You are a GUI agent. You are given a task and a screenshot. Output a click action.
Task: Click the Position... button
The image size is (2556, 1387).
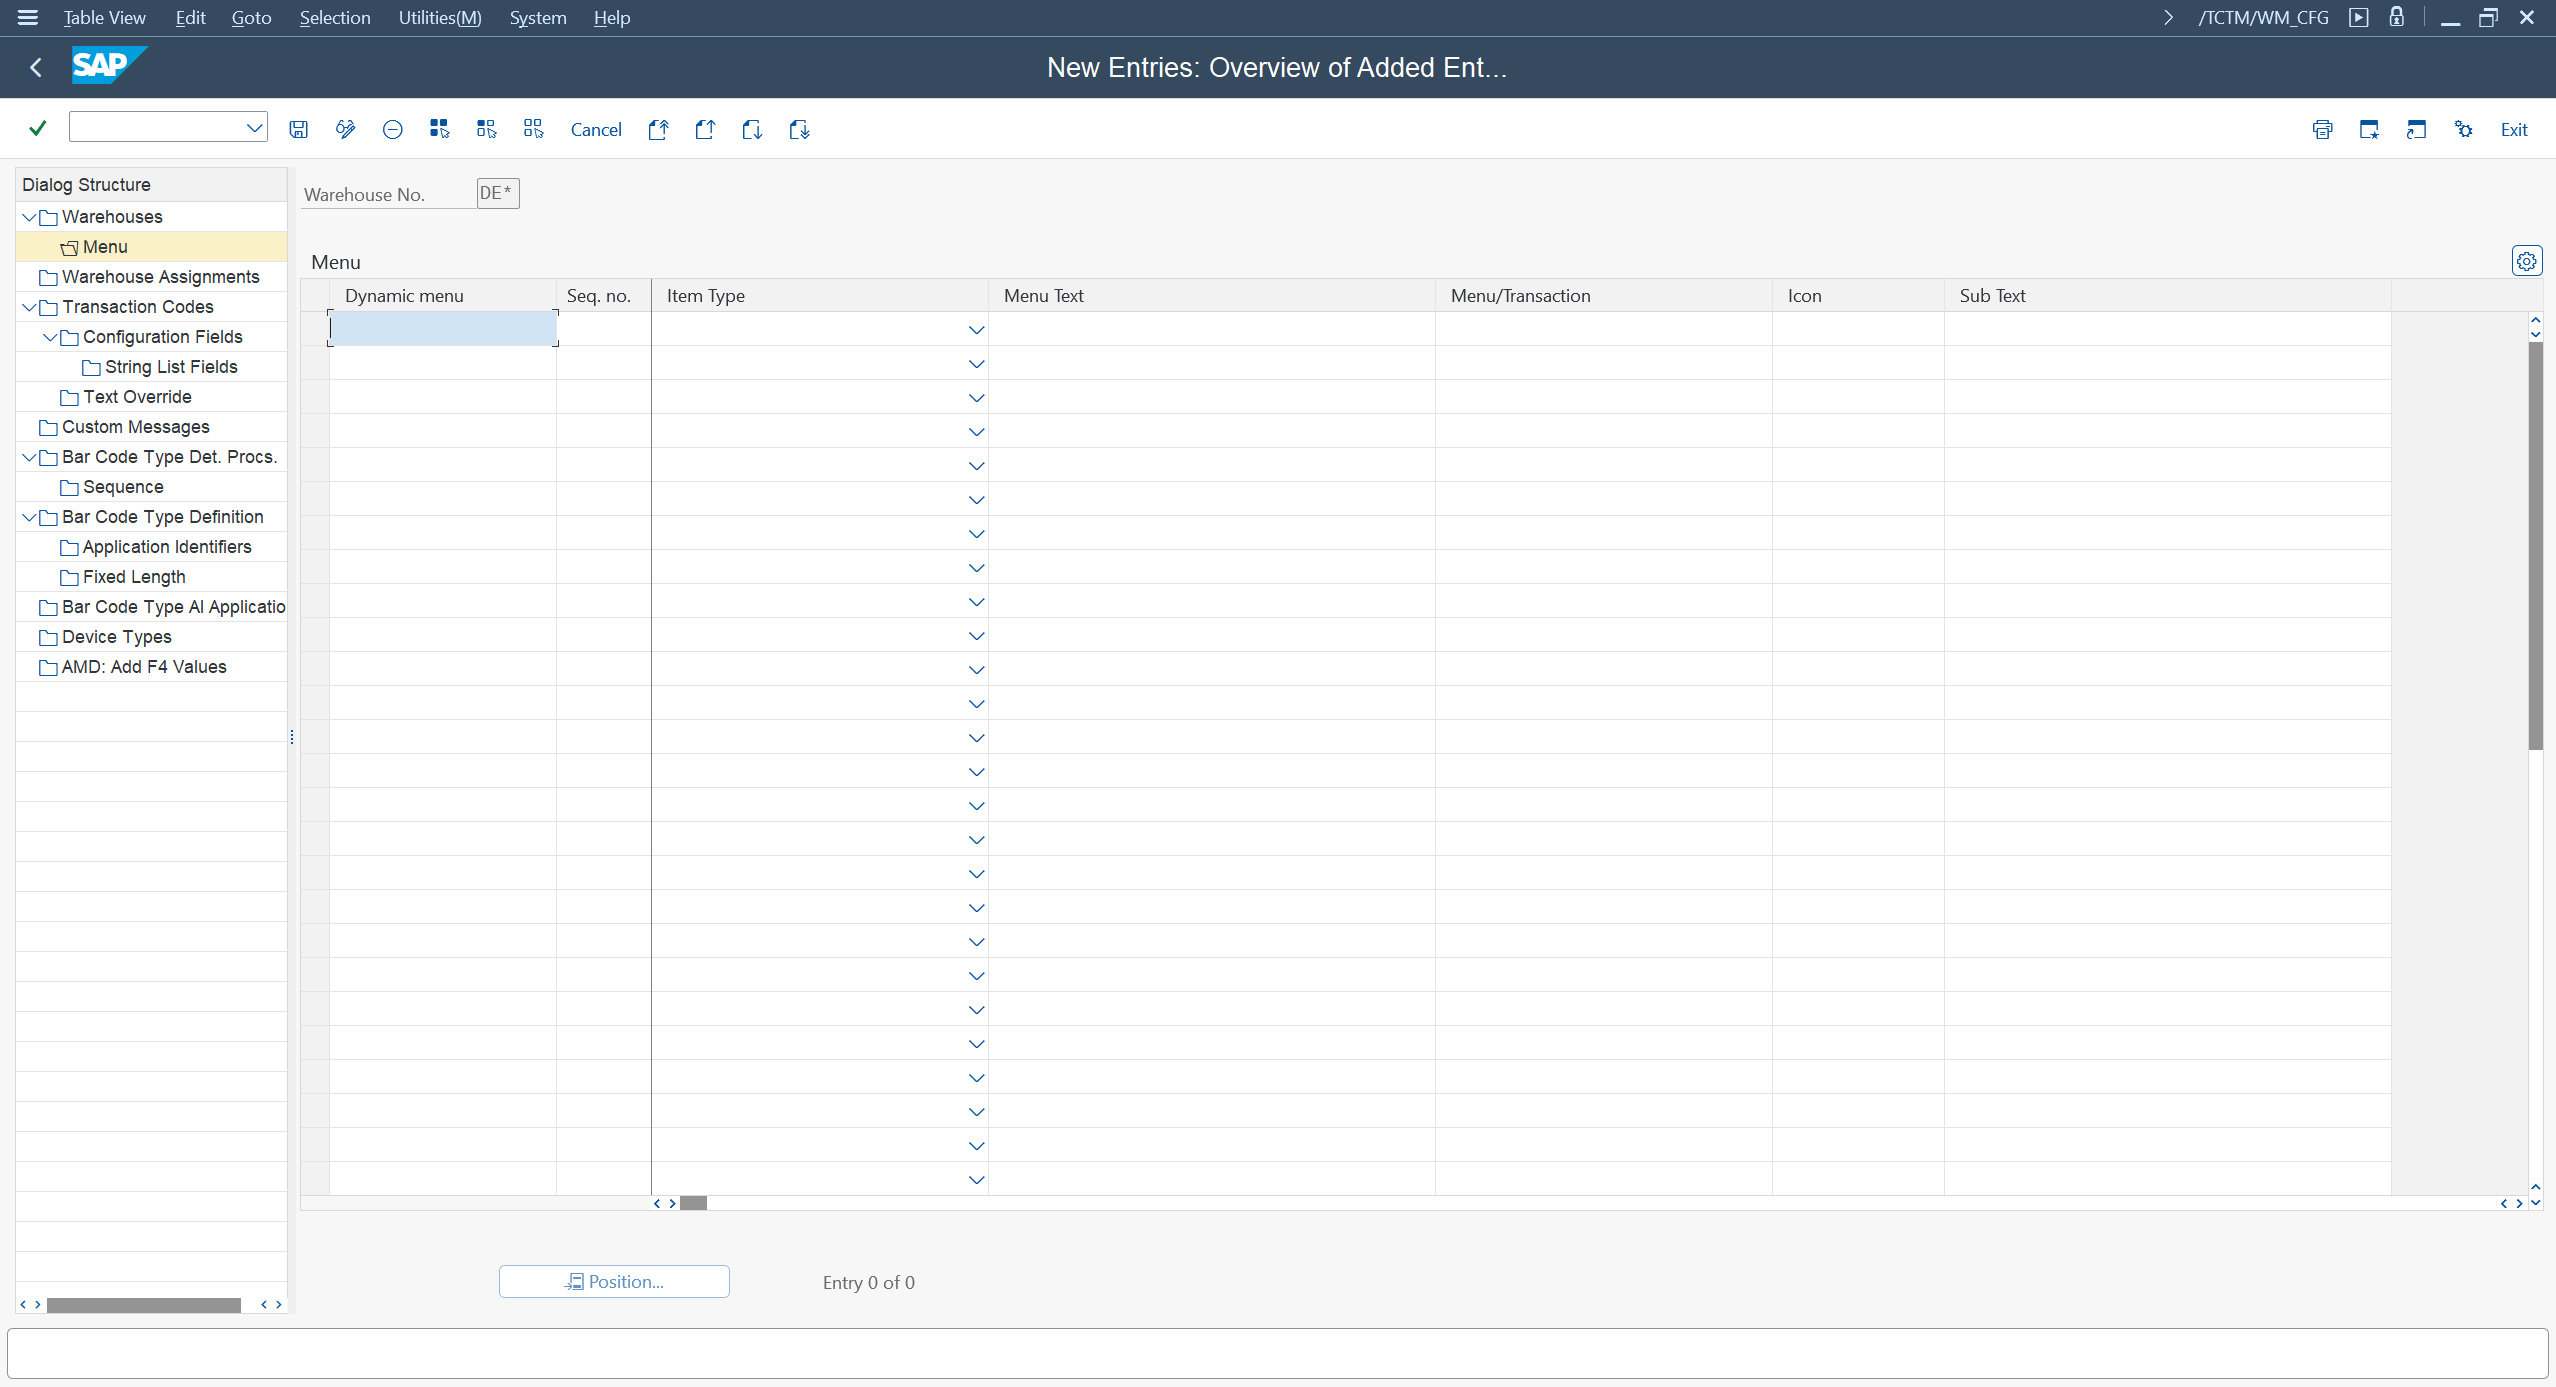tap(614, 1281)
